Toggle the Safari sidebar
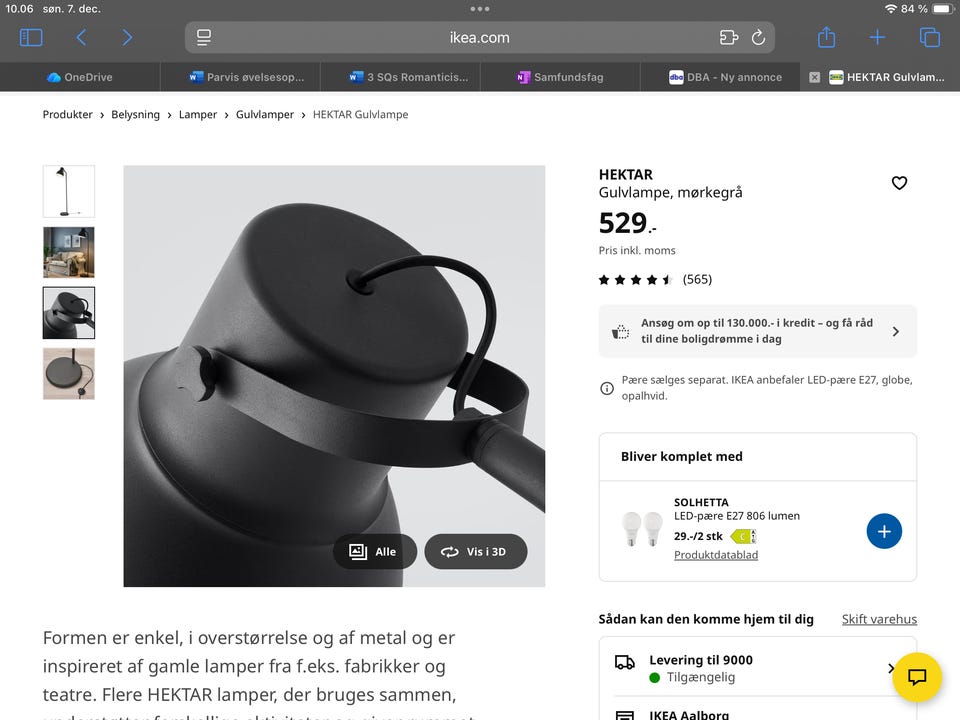Viewport: 960px width, 720px height. 31,37
